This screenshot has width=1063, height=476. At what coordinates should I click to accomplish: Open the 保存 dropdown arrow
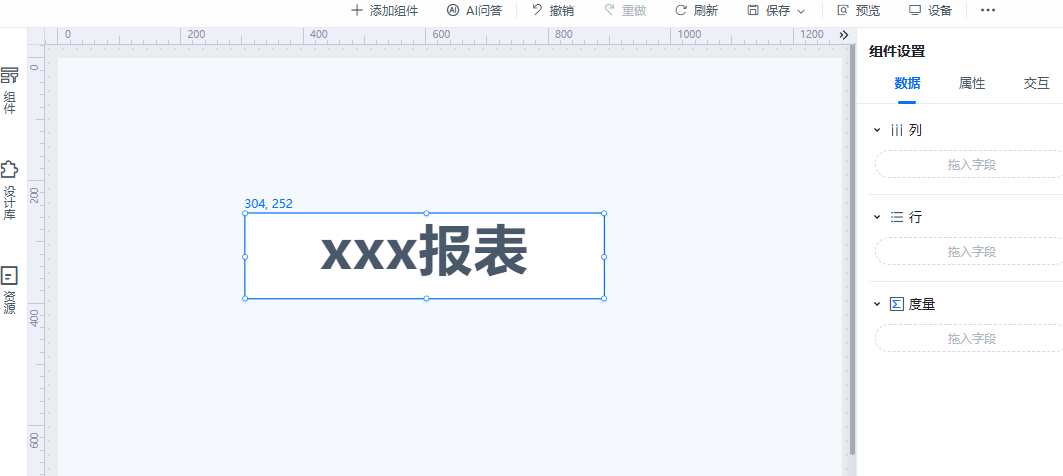click(801, 12)
